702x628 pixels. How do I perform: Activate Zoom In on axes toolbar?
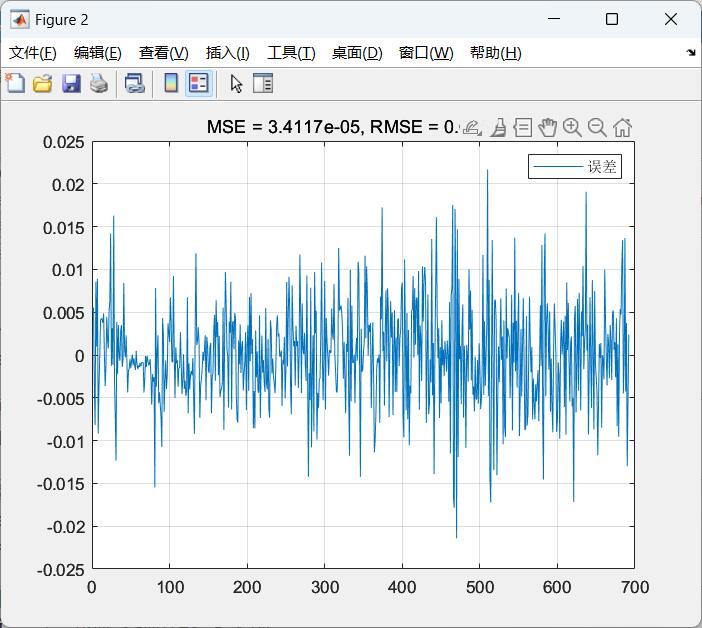572,127
